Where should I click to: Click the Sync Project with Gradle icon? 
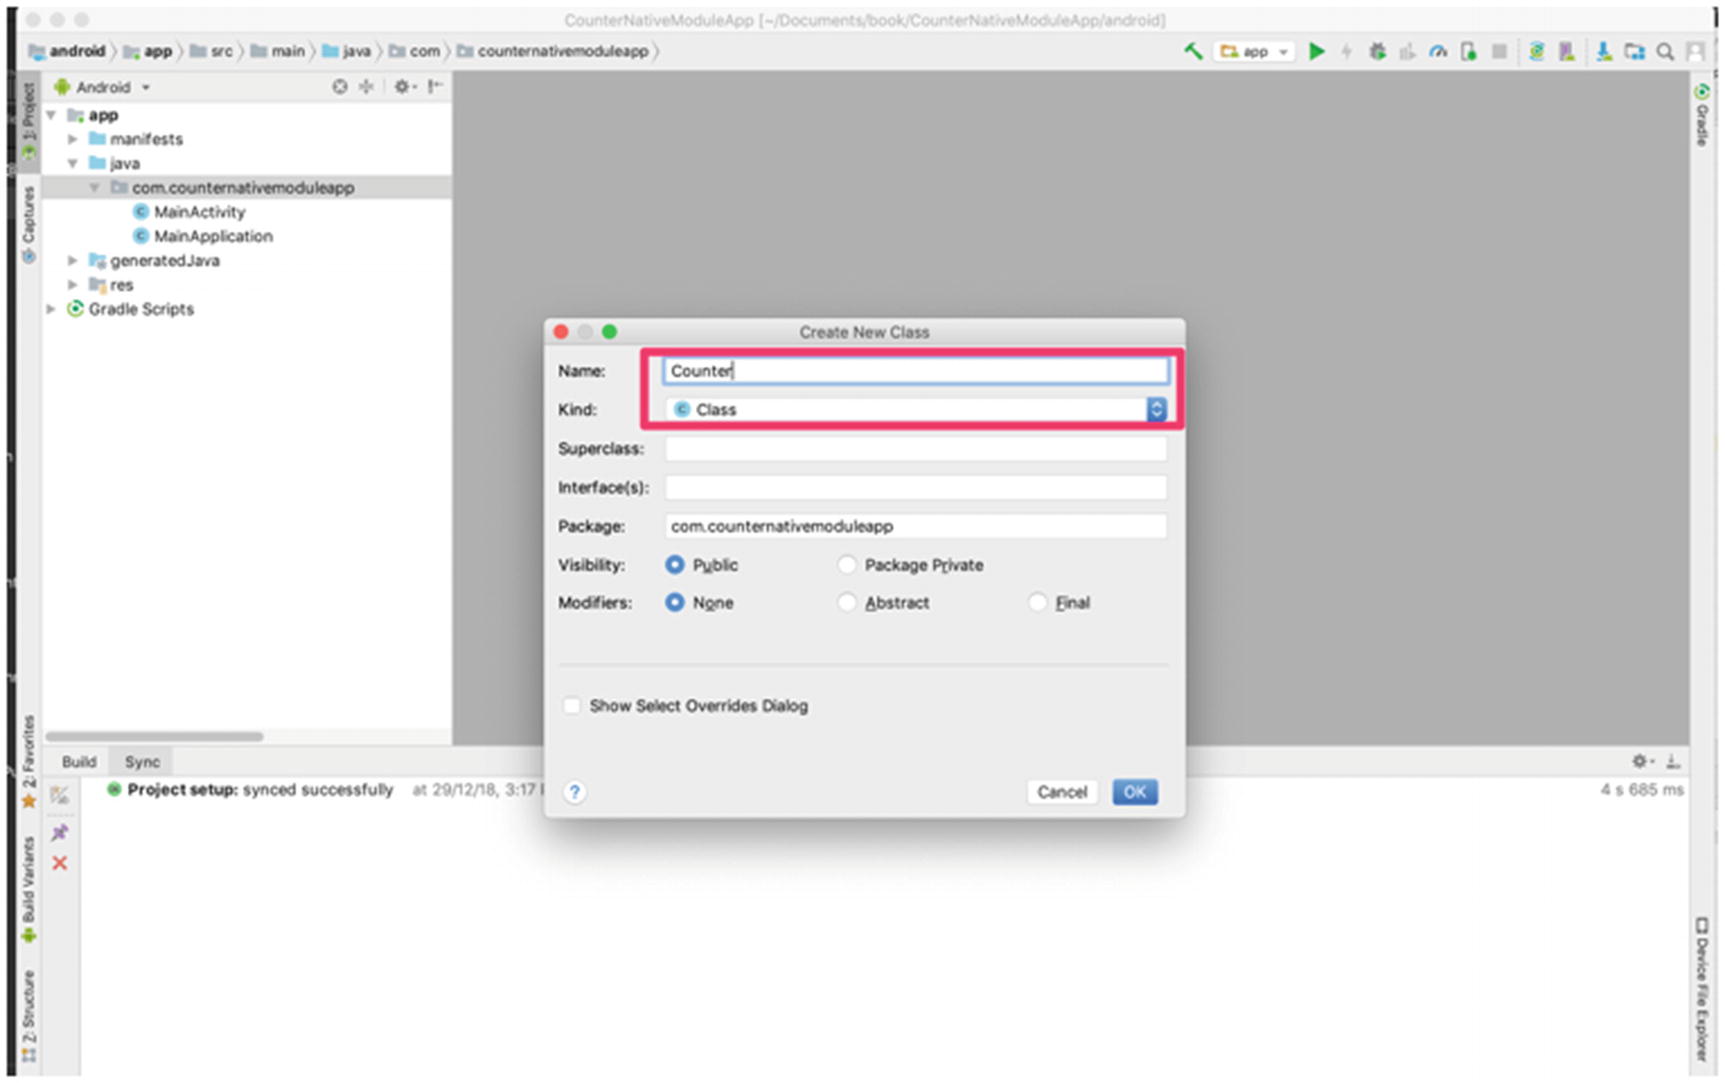1536,51
